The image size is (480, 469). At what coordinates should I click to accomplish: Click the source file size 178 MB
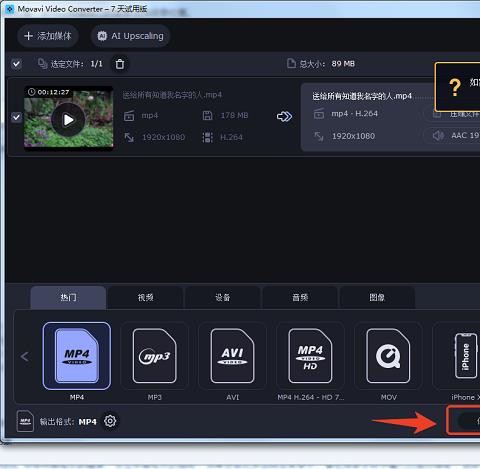[x=234, y=116]
